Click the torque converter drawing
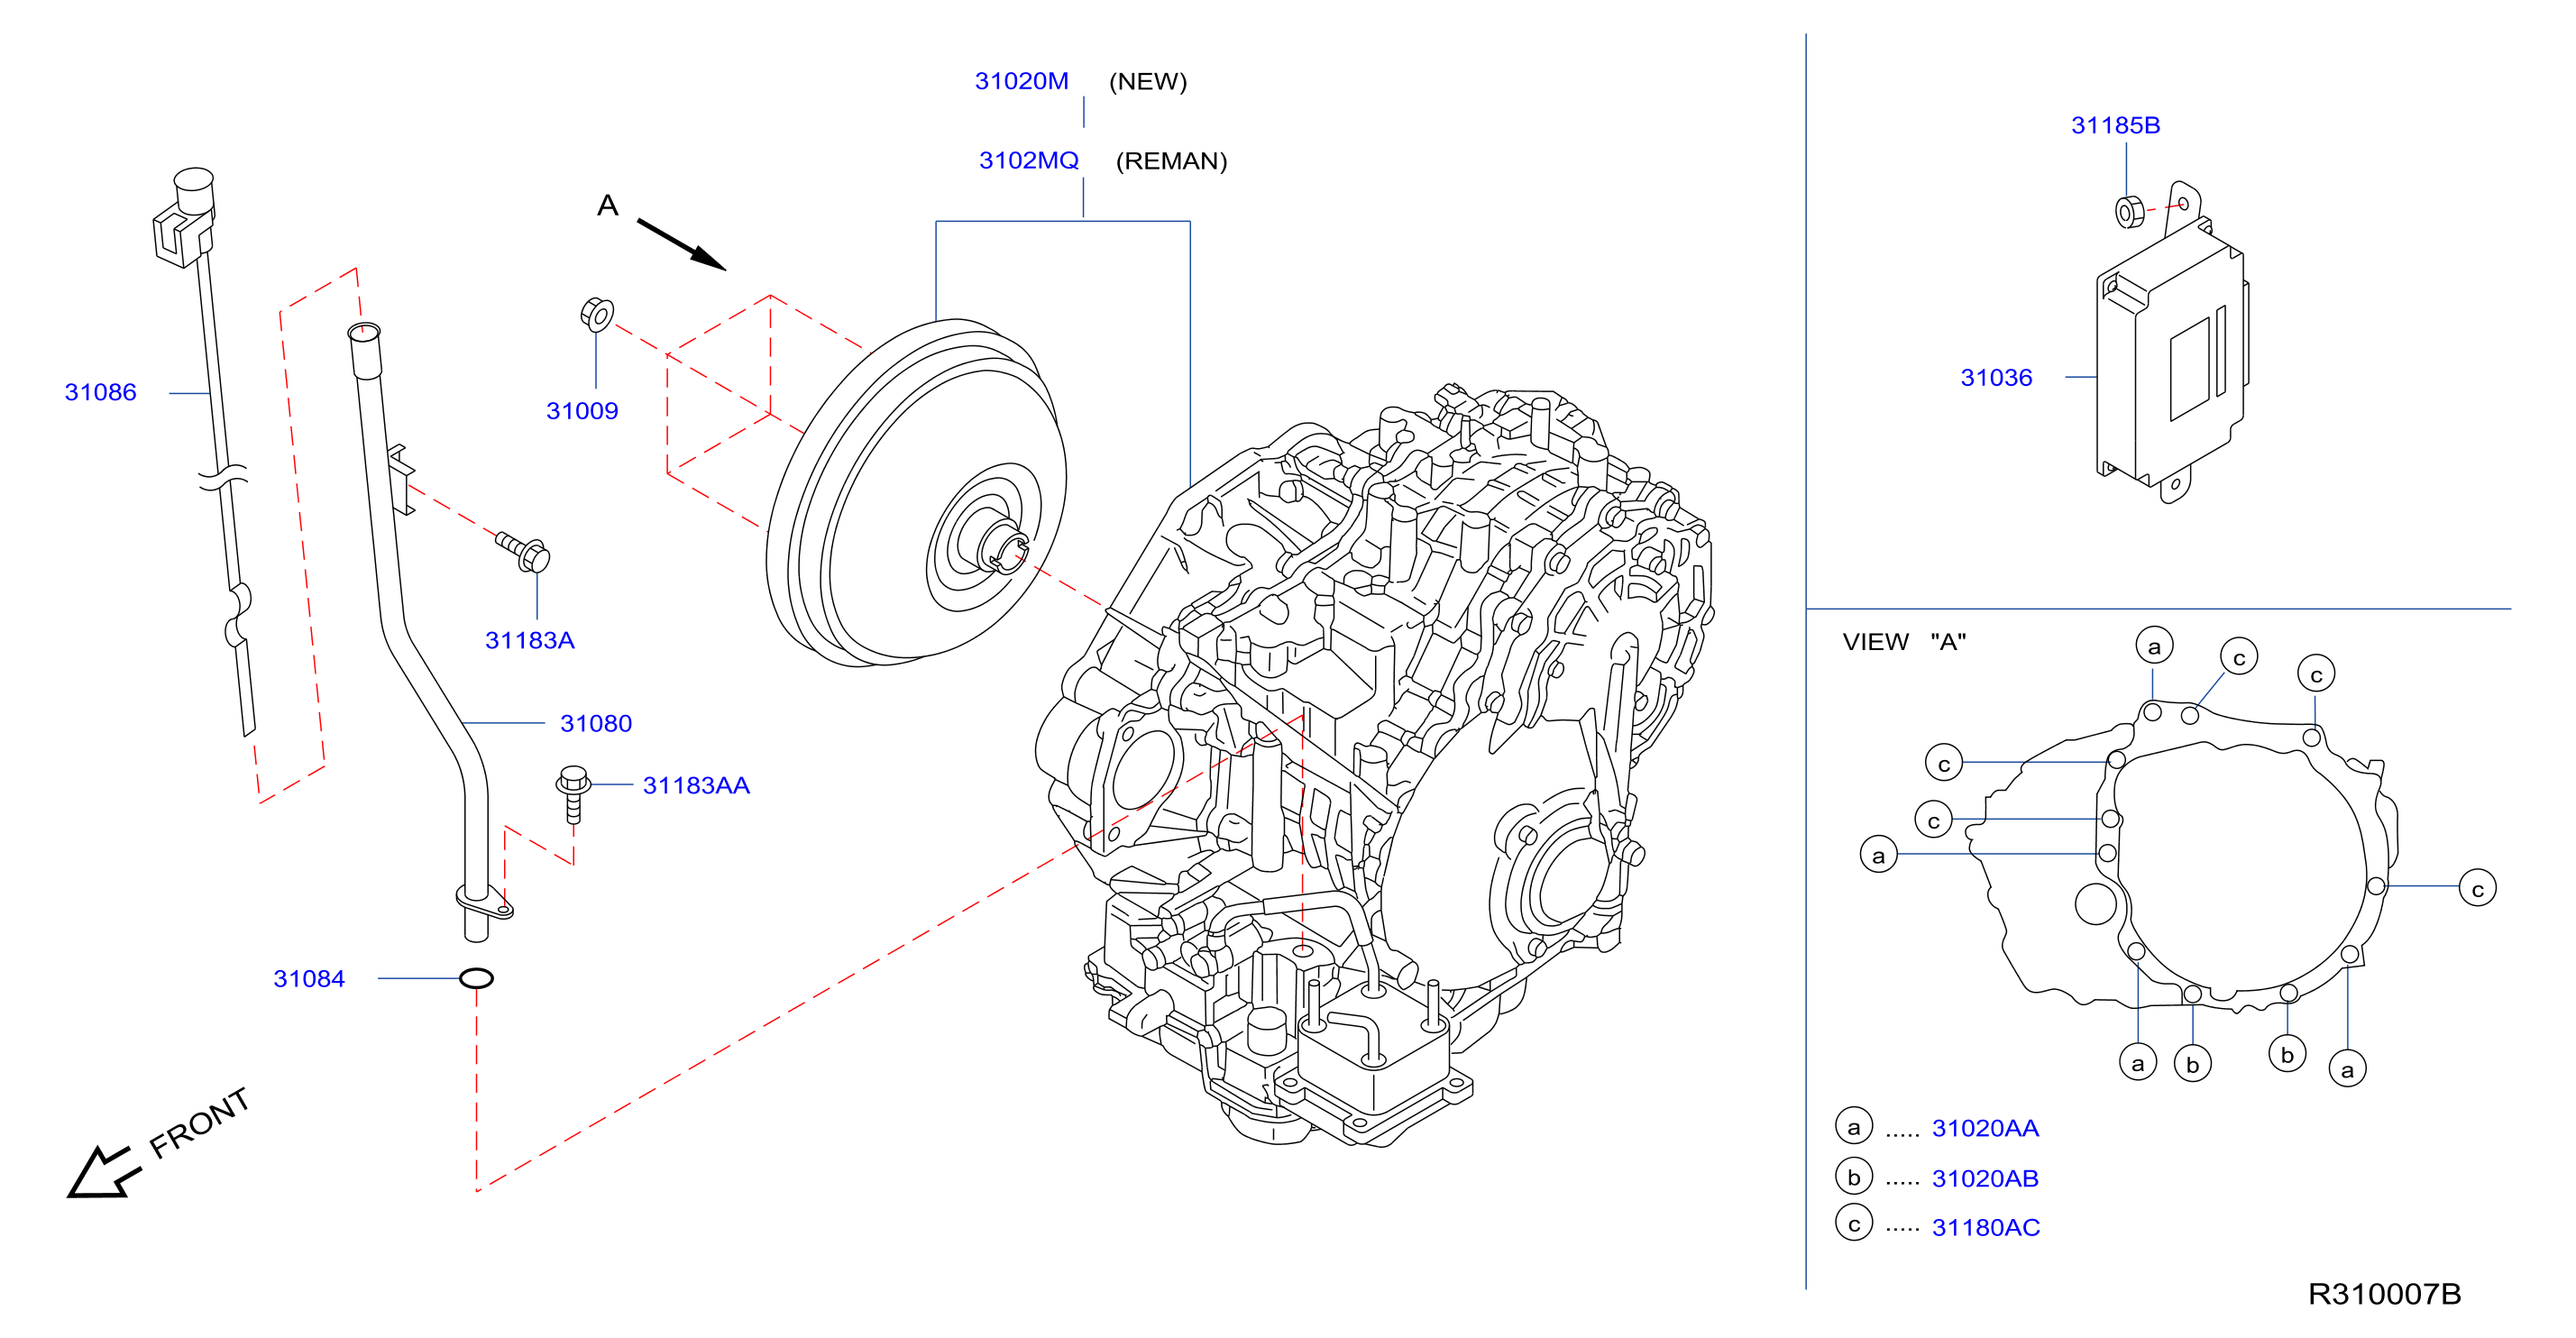 [916, 493]
